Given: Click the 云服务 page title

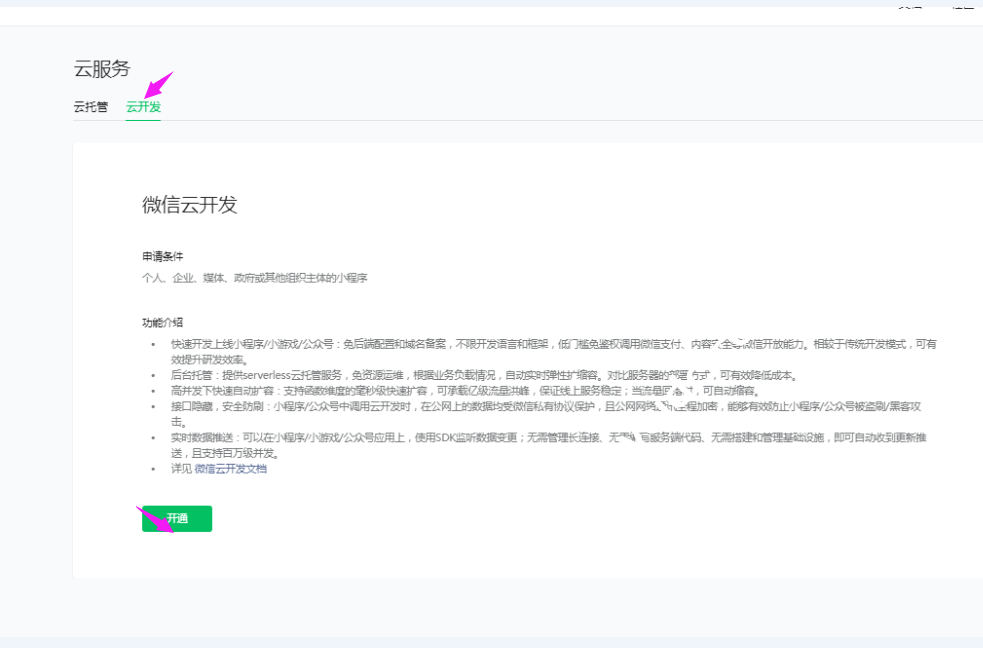Looking at the screenshot, I should coord(102,68).
